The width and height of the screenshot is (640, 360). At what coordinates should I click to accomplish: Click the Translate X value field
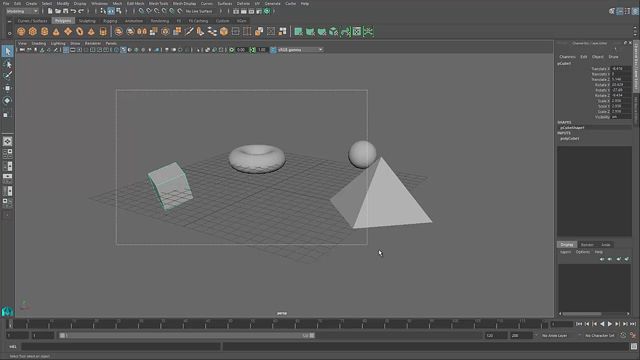point(621,69)
